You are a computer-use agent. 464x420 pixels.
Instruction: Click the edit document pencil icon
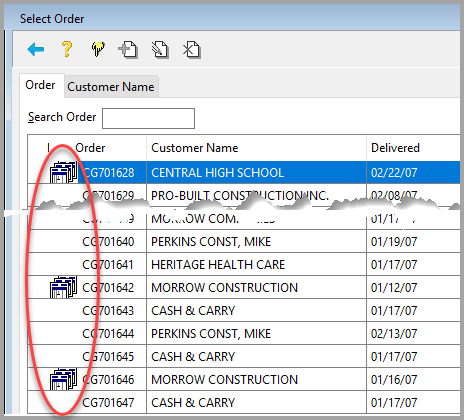point(160,50)
